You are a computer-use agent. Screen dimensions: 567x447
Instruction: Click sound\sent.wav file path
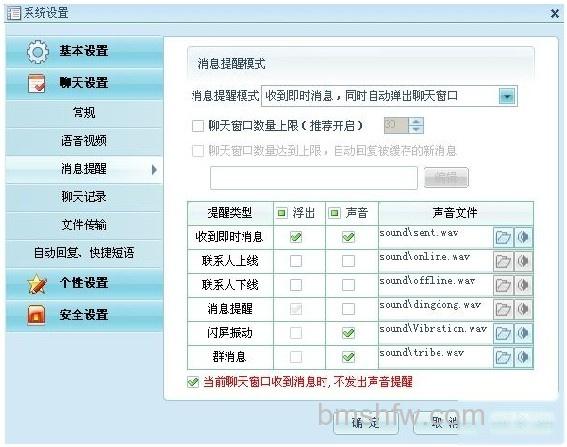pyautogui.click(x=419, y=233)
